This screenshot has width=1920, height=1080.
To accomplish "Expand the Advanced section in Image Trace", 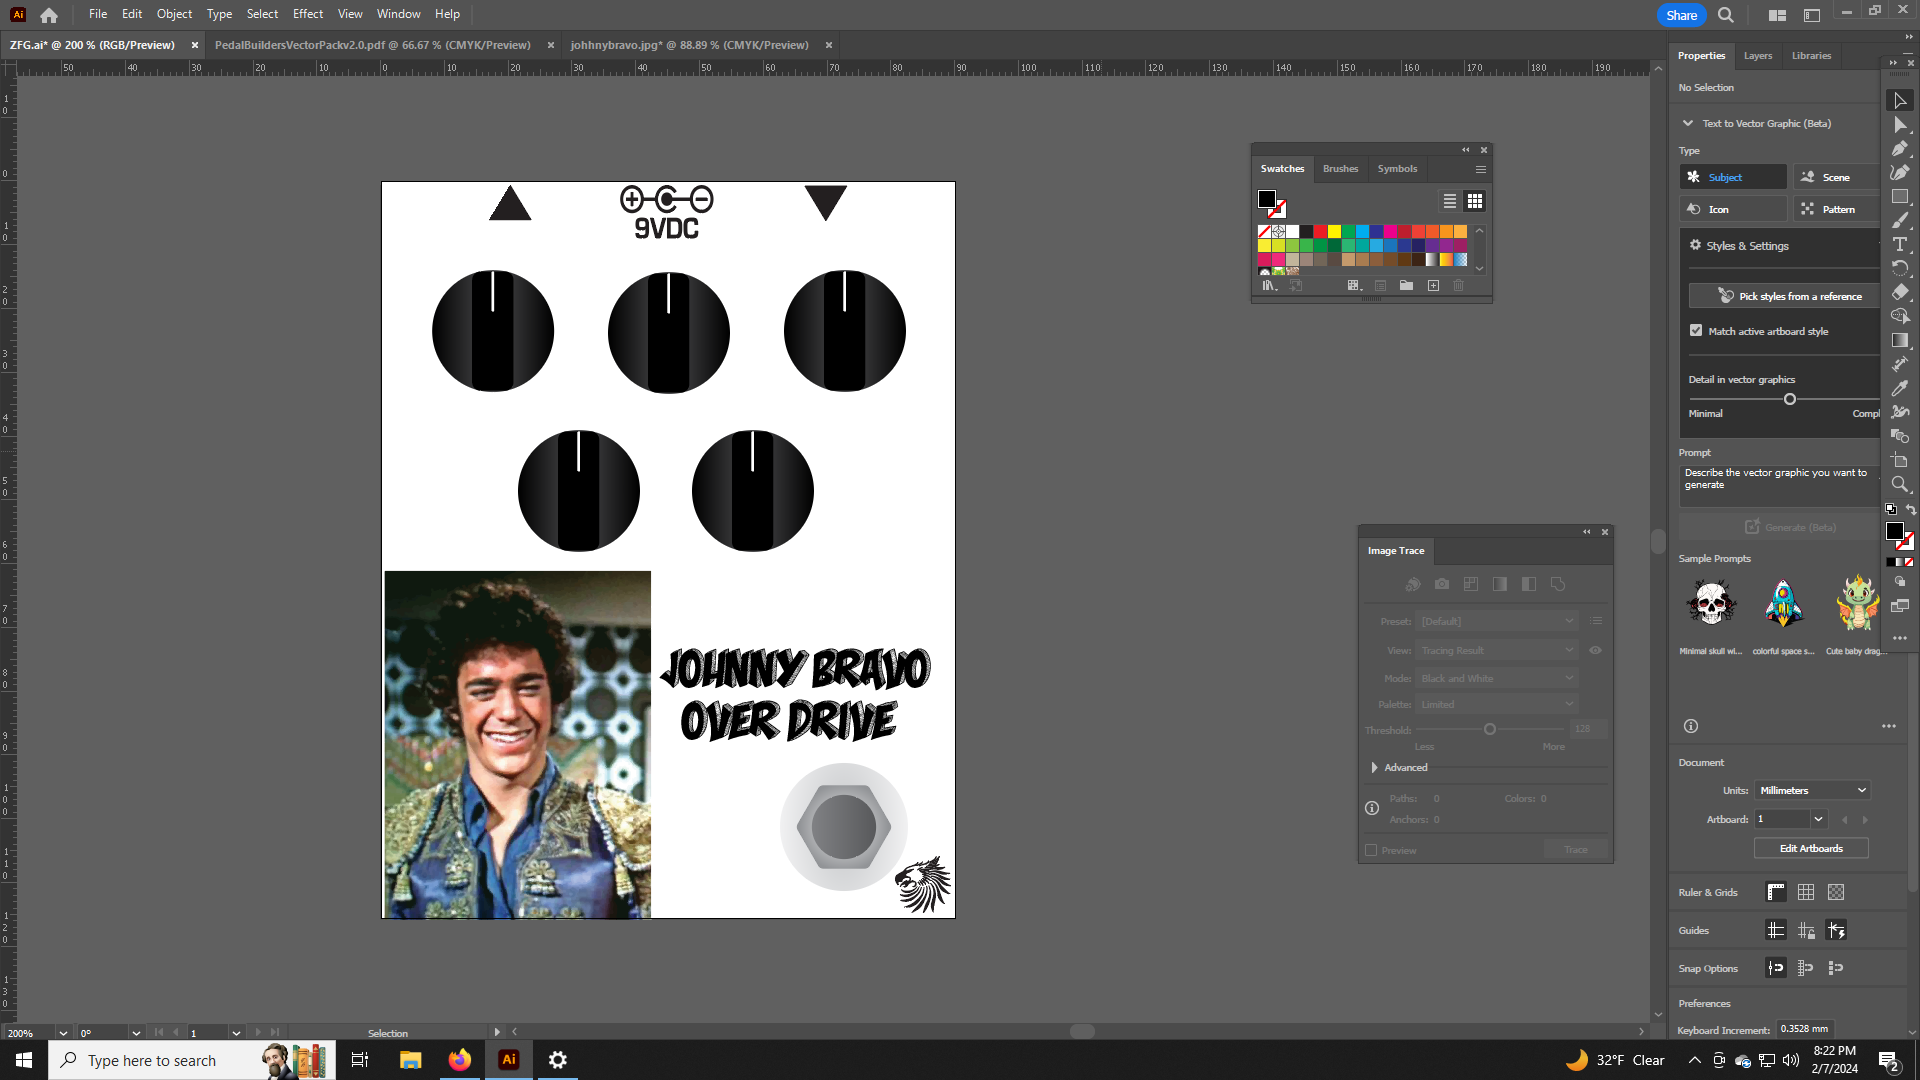I will [1375, 768].
